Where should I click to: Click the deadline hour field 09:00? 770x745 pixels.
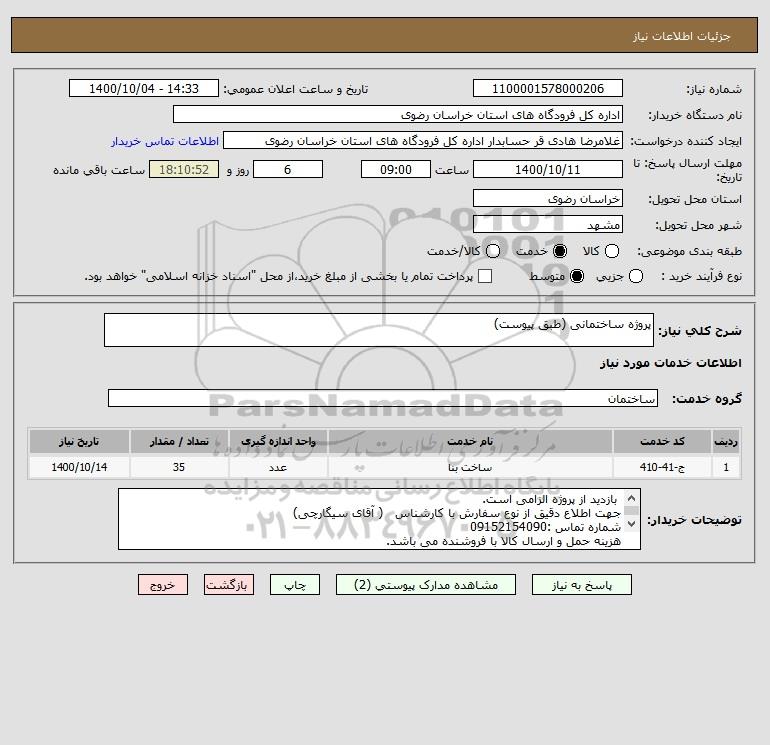(x=396, y=169)
